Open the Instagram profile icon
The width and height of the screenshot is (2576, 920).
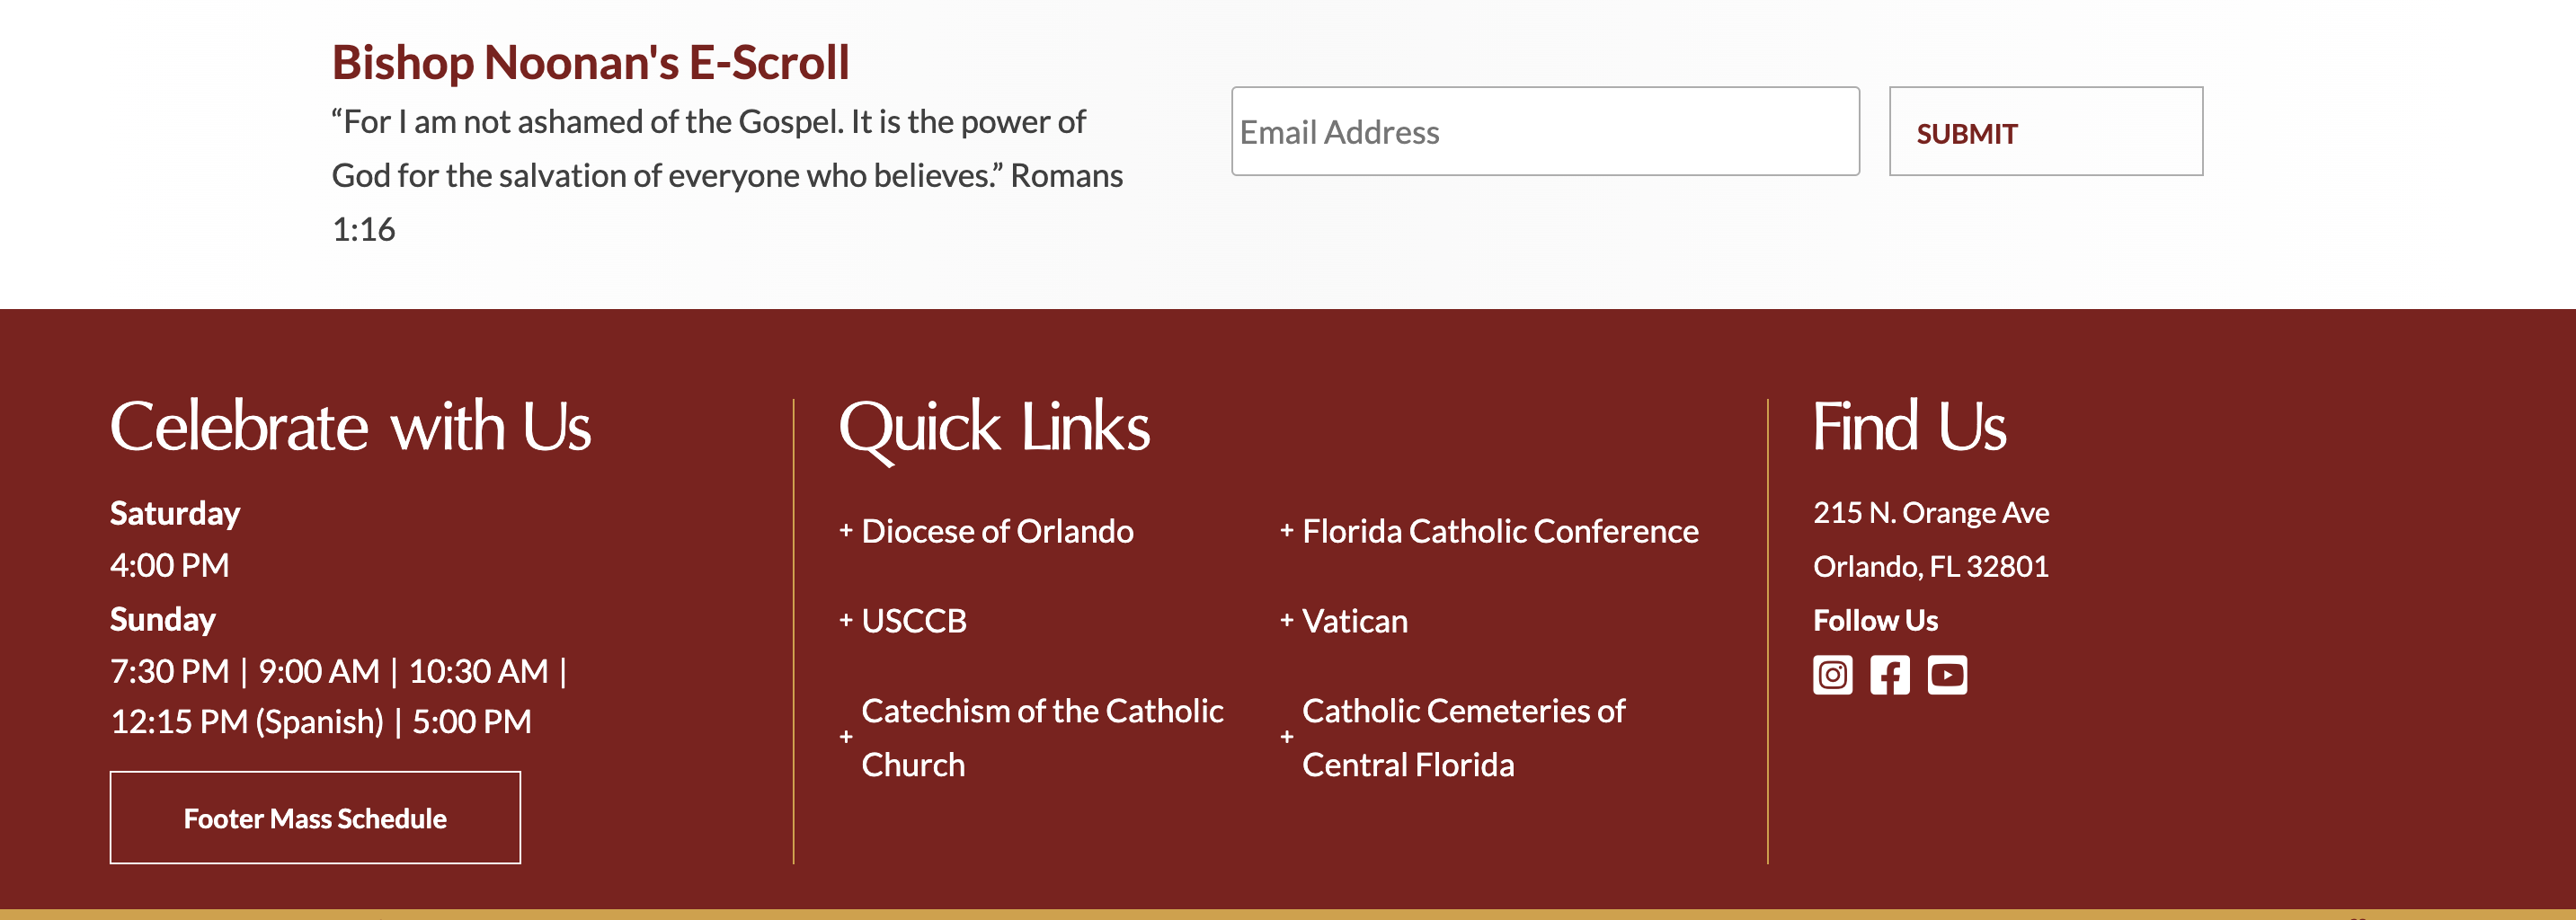[x=1832, y=675]
